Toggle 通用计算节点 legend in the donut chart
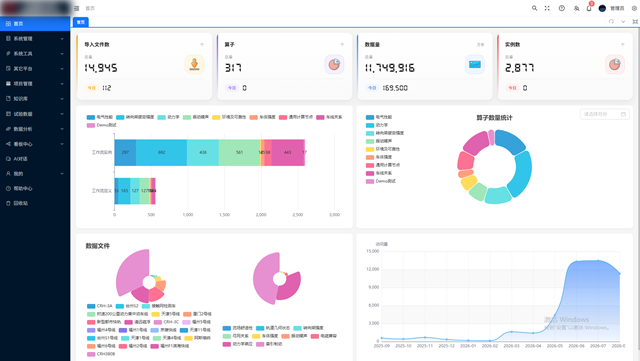 coord(383,165)
